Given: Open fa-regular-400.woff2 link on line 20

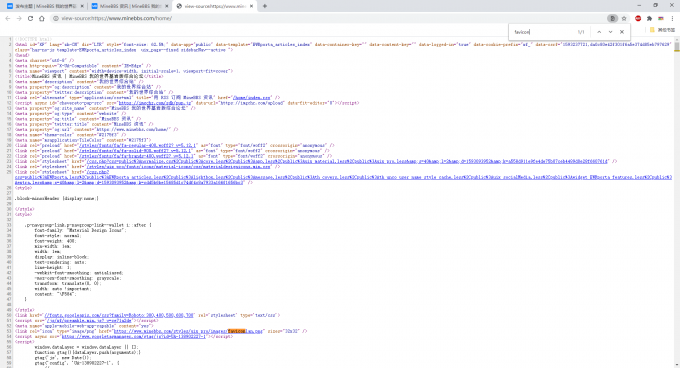Looking at the screenshot, I should click(138, 146).
